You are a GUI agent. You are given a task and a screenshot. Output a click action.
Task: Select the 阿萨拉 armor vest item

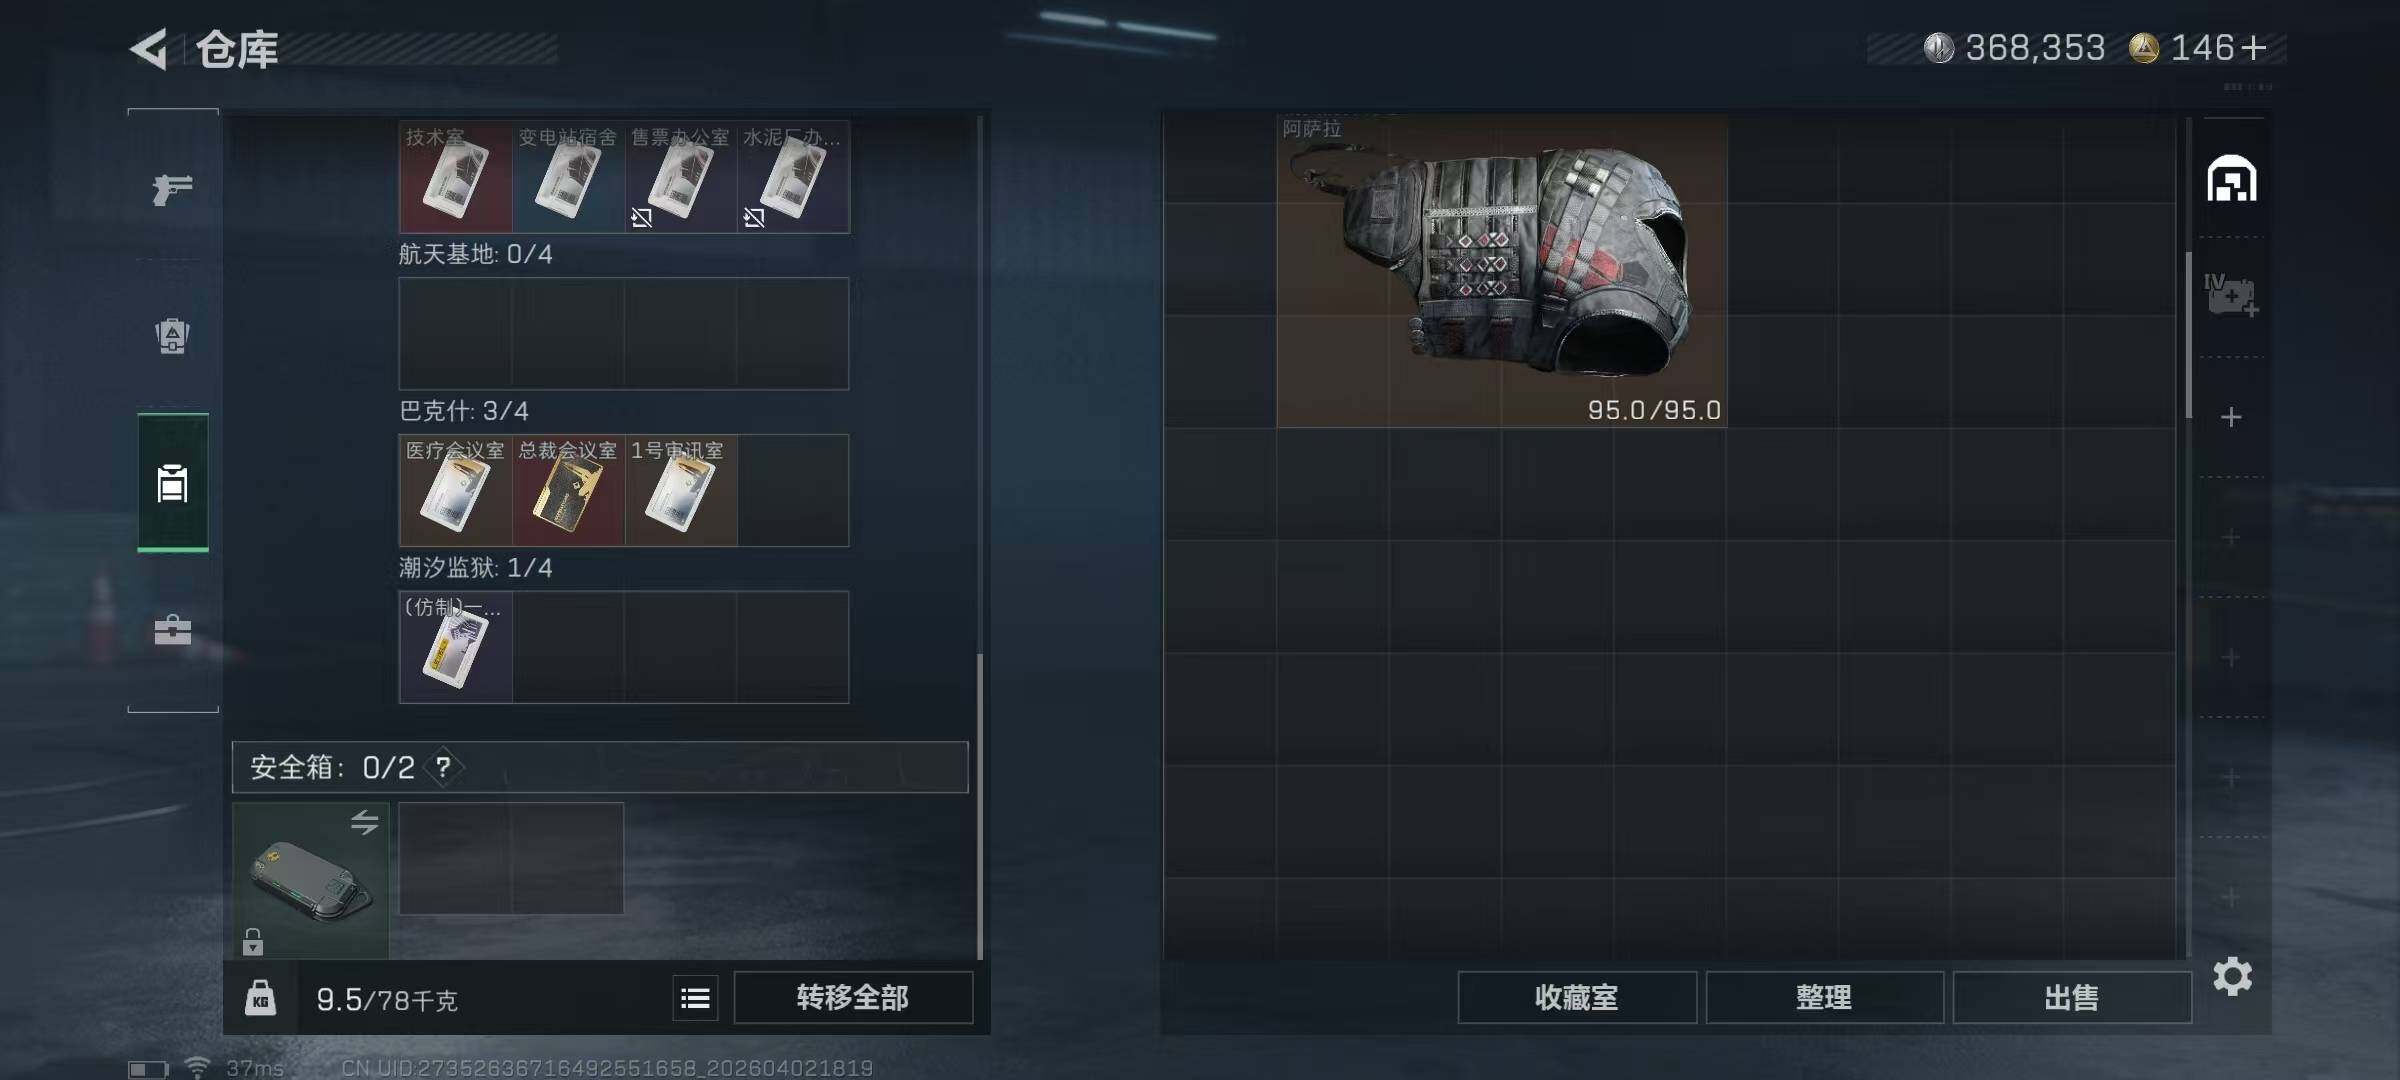tap(1502, 270)
